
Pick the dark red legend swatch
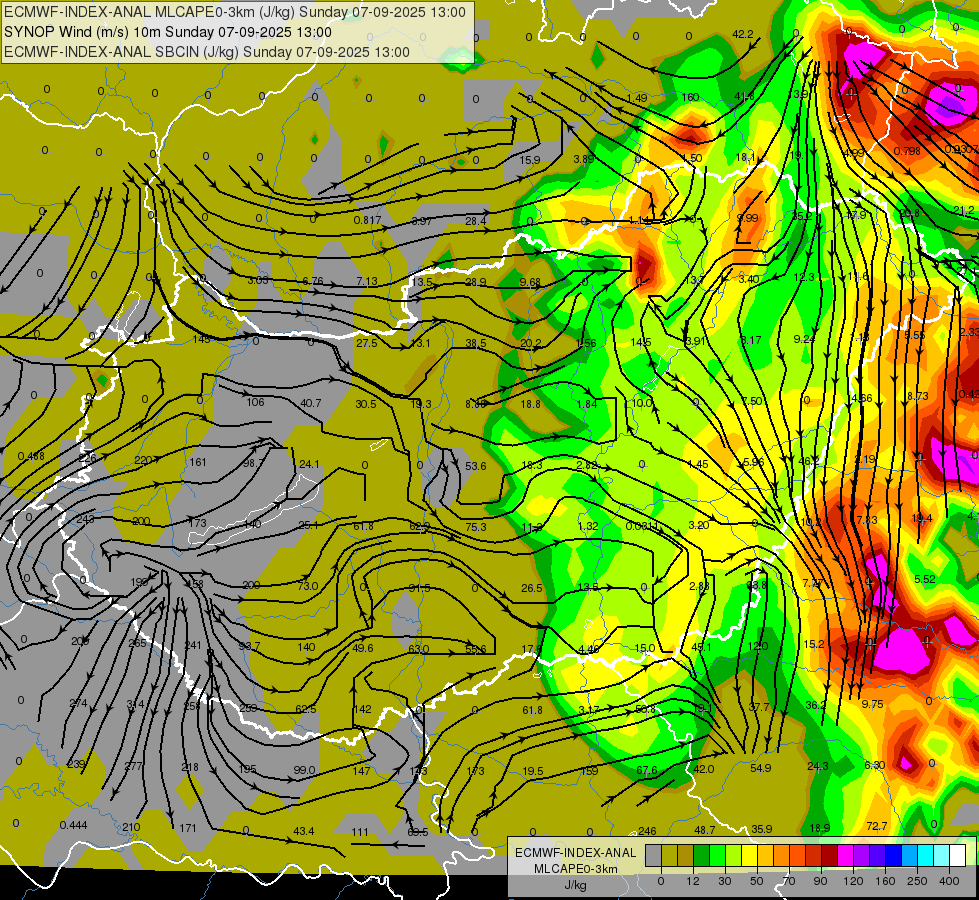coord(829,856)
